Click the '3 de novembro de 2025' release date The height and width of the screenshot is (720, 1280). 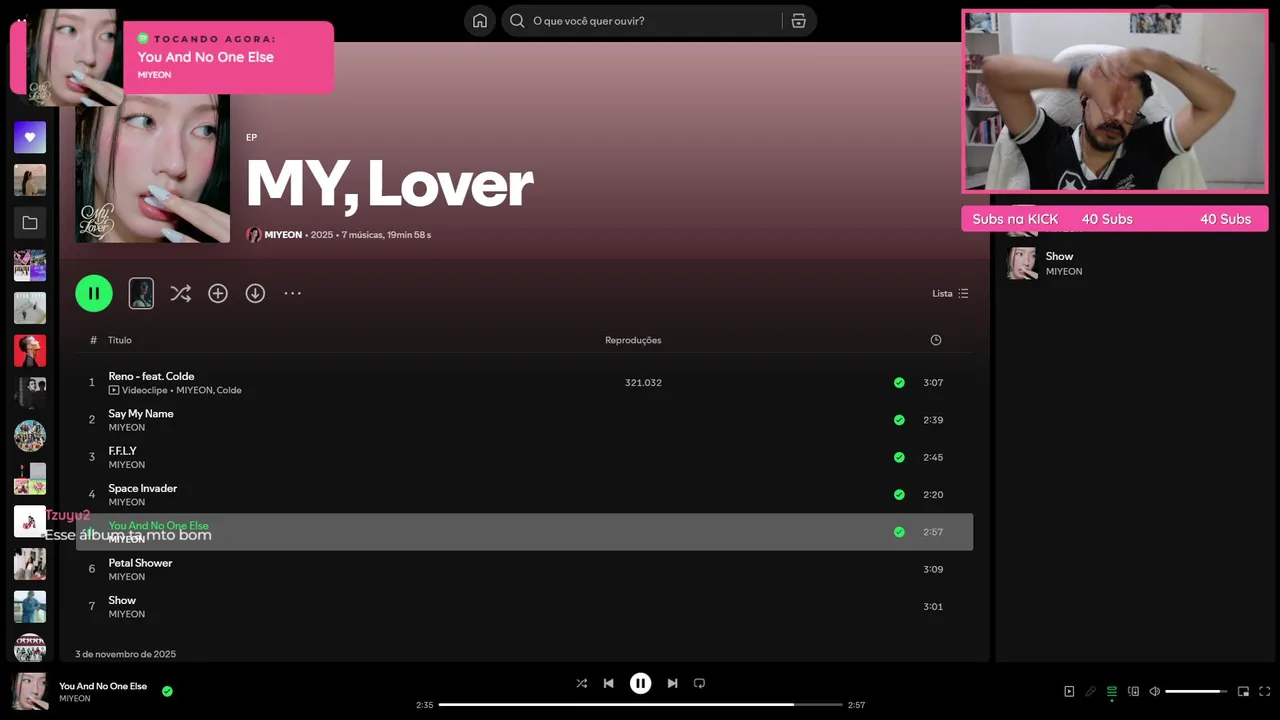coord(125,654)
